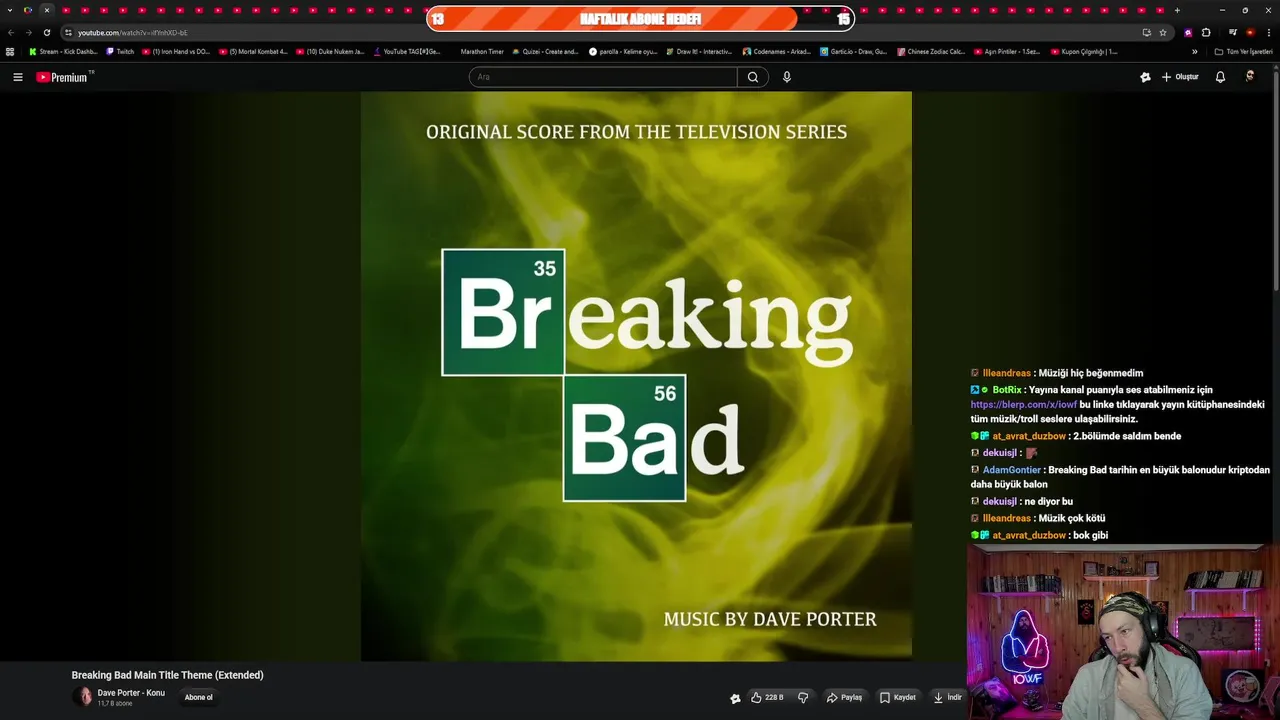Open Kupon Çılgınlığı bookmark
This screenshot has height=720, width=1280.
click(x=1084, y=52)
